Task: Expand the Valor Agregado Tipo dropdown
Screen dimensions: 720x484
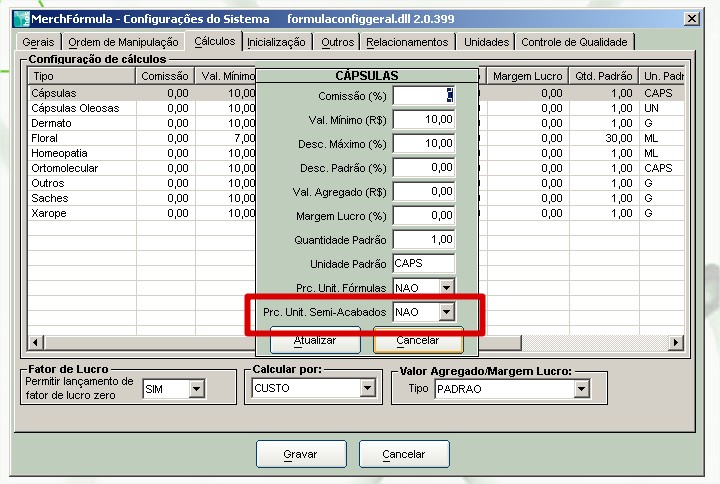Action: (581, 390)
